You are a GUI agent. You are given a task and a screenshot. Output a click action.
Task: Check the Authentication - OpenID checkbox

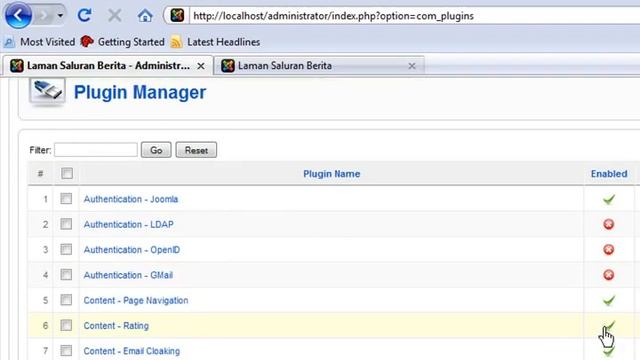click(66, 249)
